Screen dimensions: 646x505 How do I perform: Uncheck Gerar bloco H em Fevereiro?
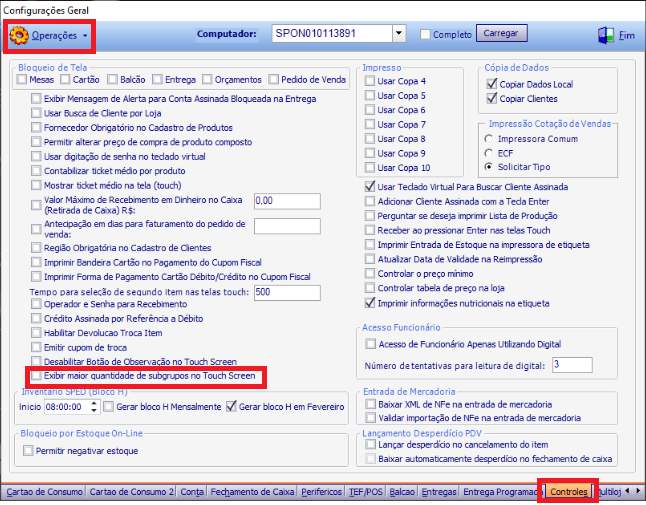click(x=232, y=407)
